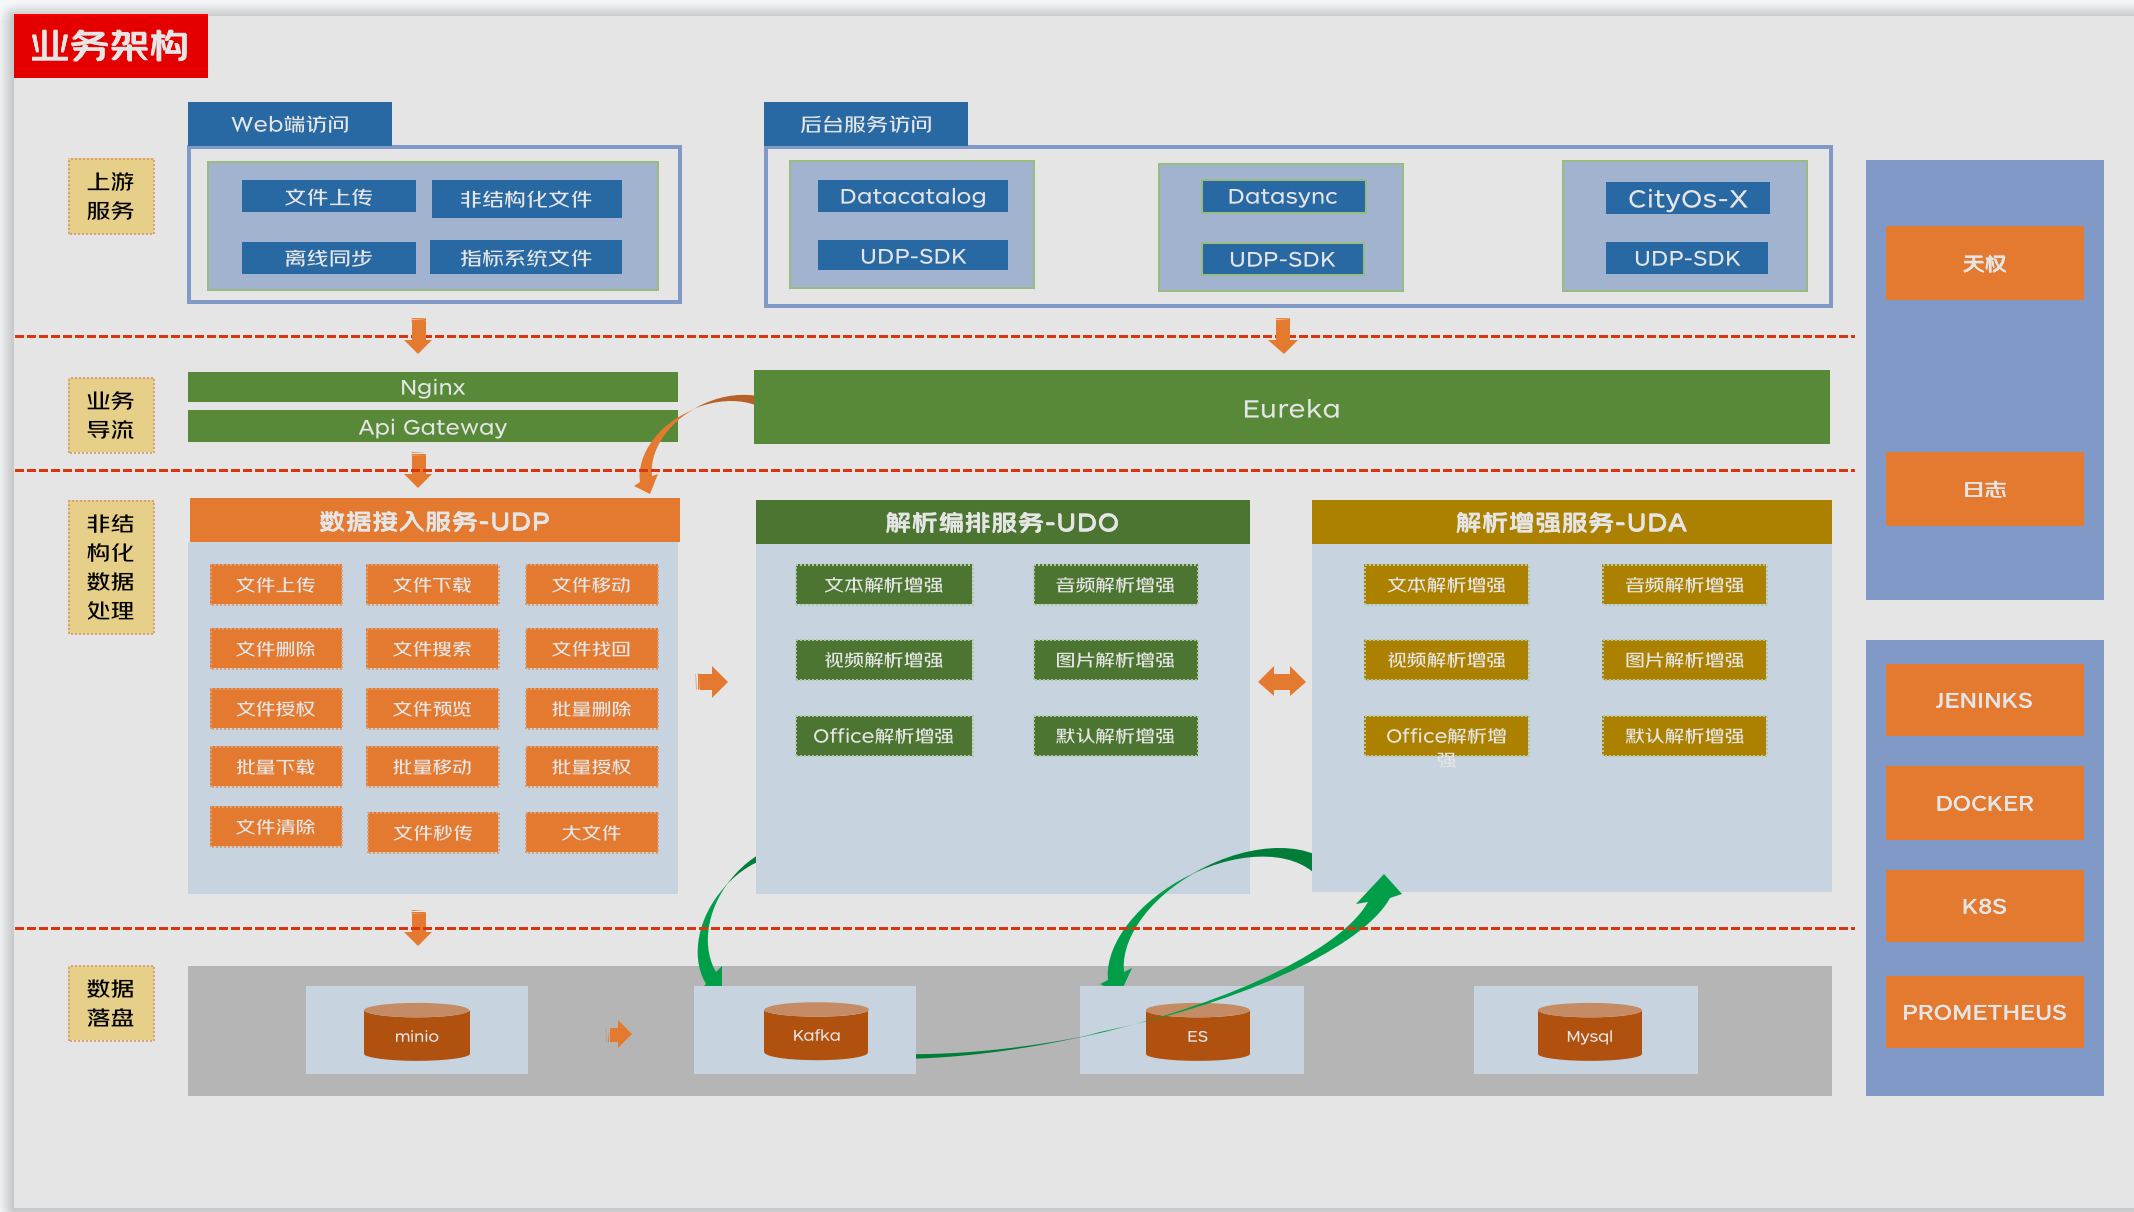
Task: Click 图片解析增强 in the UDA panel
Action: point(1684,660)
